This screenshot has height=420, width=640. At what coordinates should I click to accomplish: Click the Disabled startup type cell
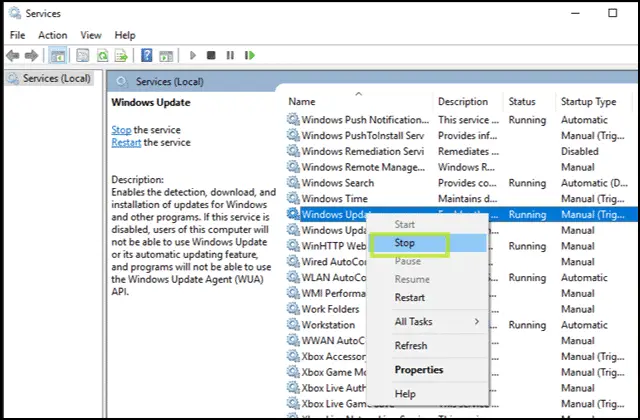click(580, 151)
